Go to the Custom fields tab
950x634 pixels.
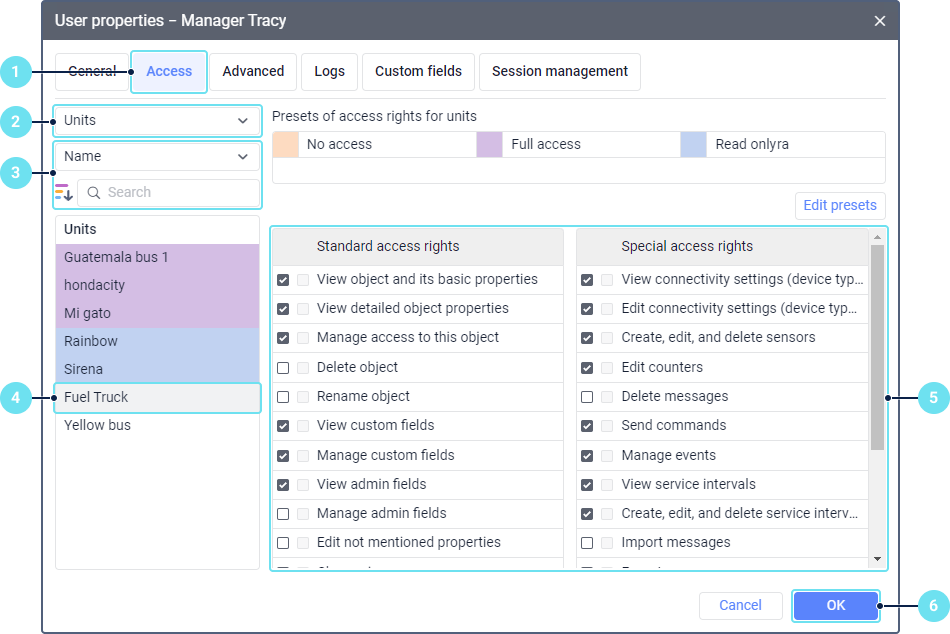tap(418, 72)
